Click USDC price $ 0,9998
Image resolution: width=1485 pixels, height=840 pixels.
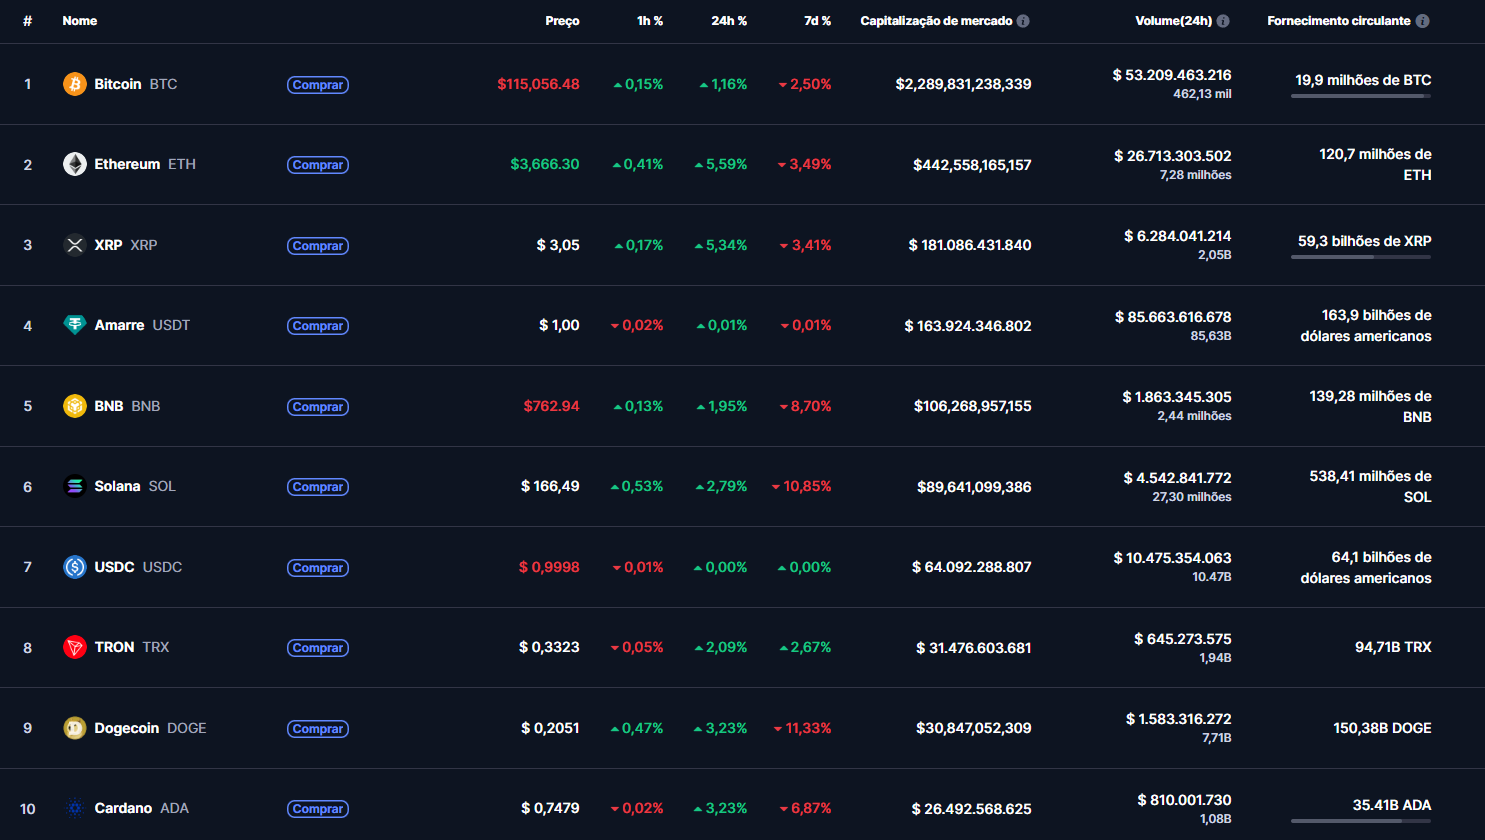[549, 567]
